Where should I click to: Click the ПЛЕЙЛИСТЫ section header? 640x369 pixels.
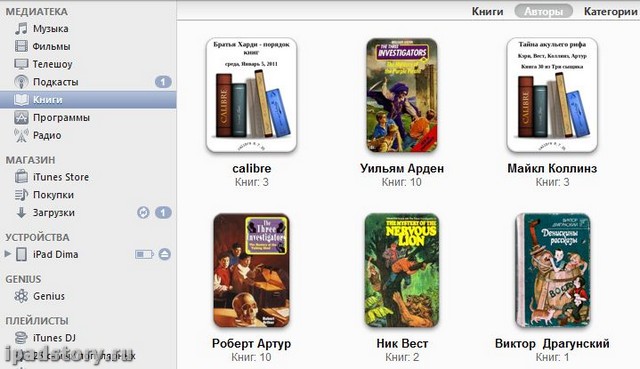pyautogui.click(x=37, y=321)
